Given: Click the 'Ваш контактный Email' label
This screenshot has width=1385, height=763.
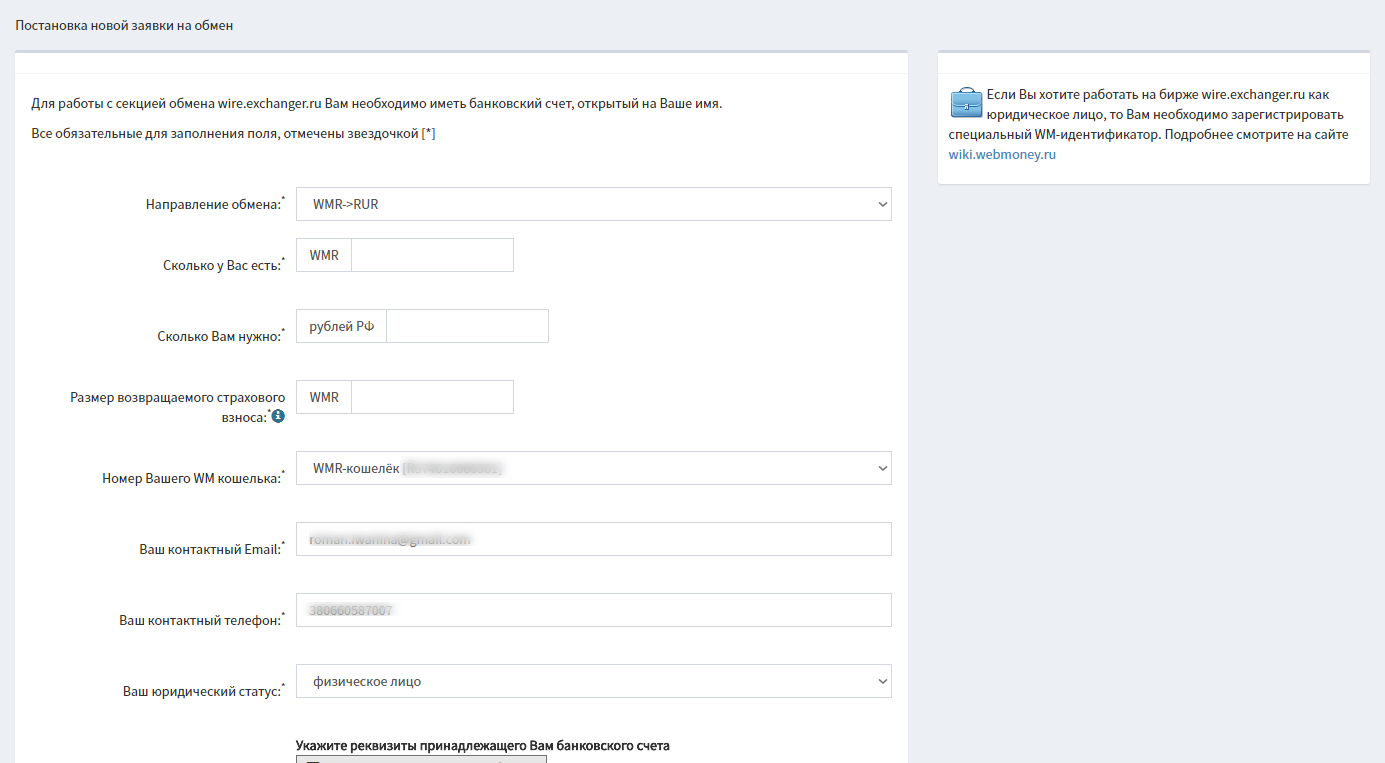Looking at the screenshot, I should [x=209, y=550].
